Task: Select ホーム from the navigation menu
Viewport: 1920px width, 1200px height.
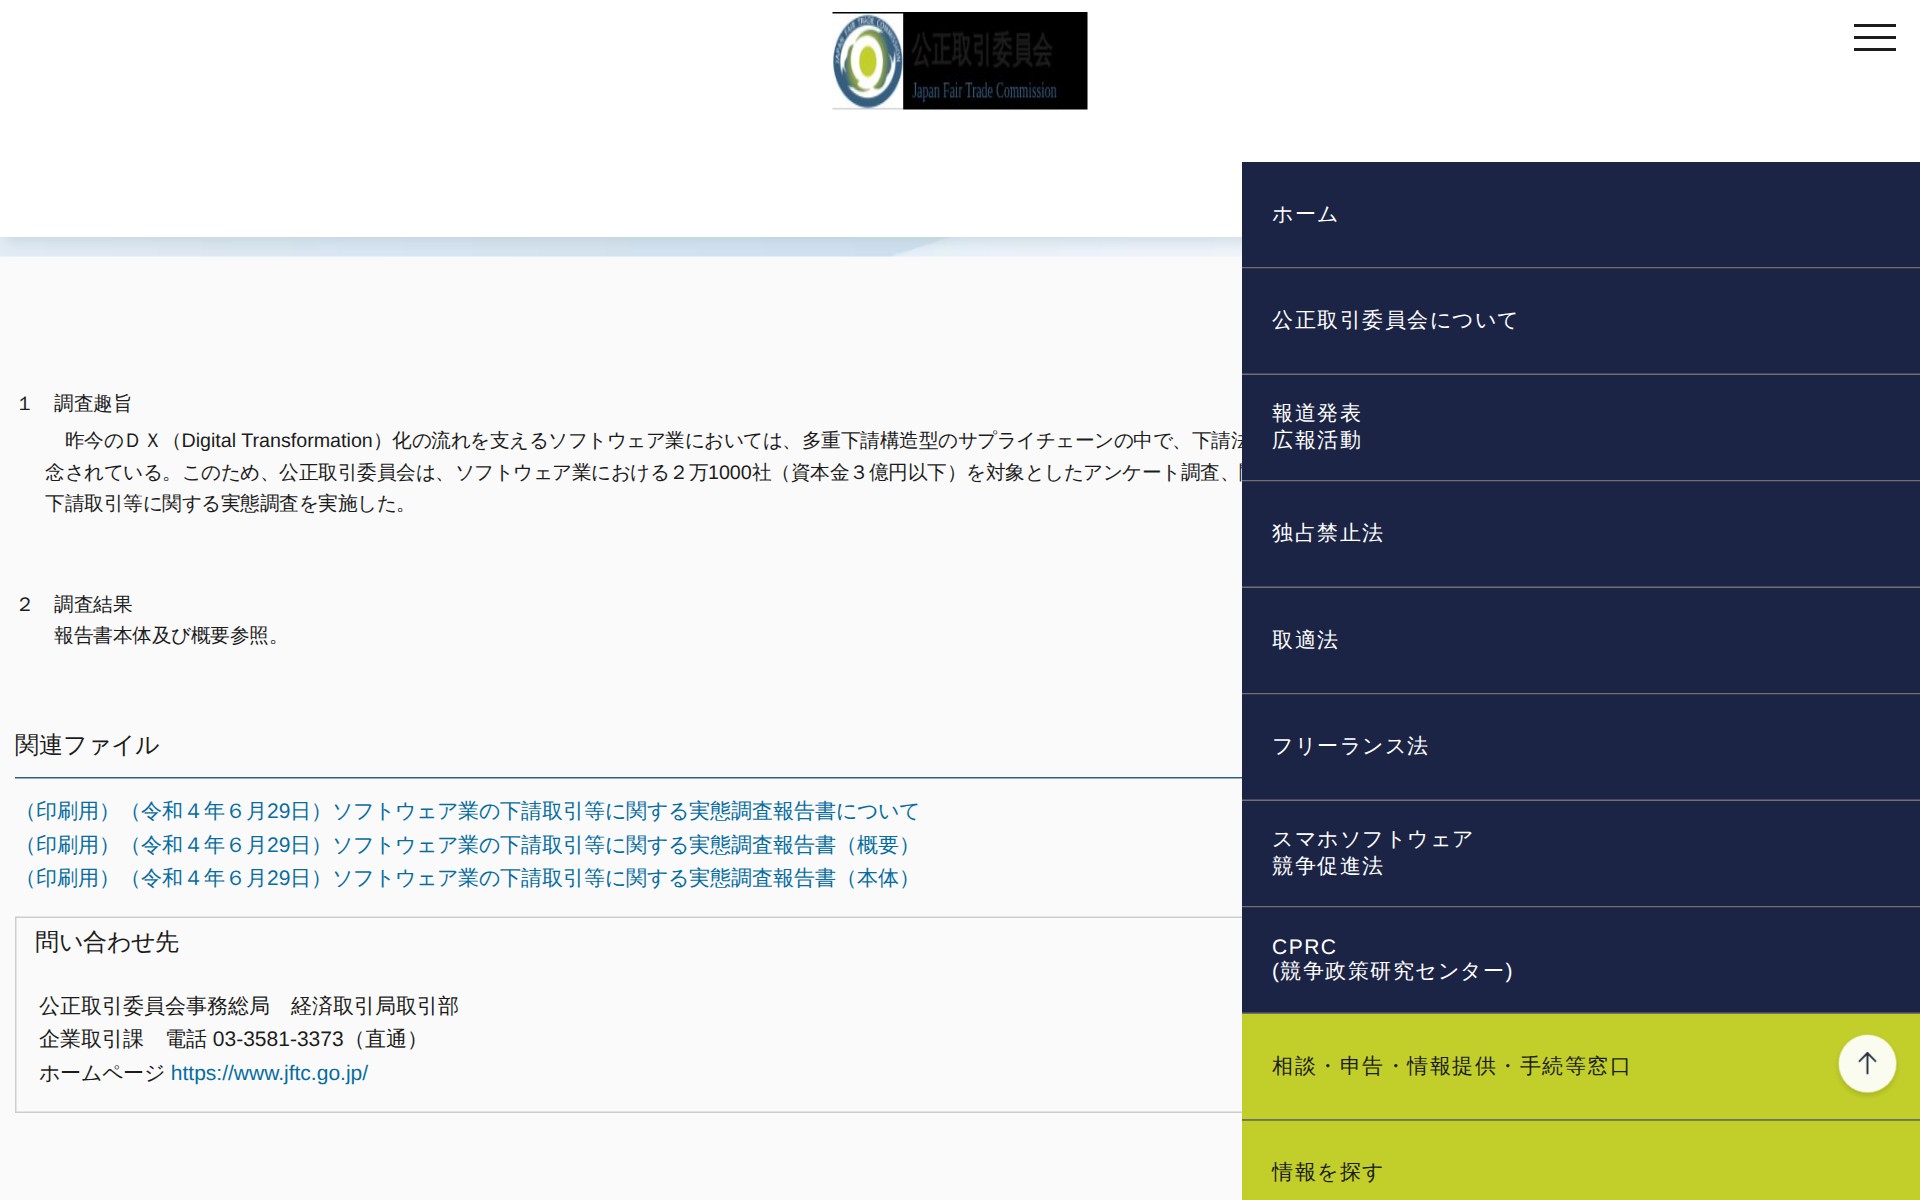Action: click(1302, 213)
